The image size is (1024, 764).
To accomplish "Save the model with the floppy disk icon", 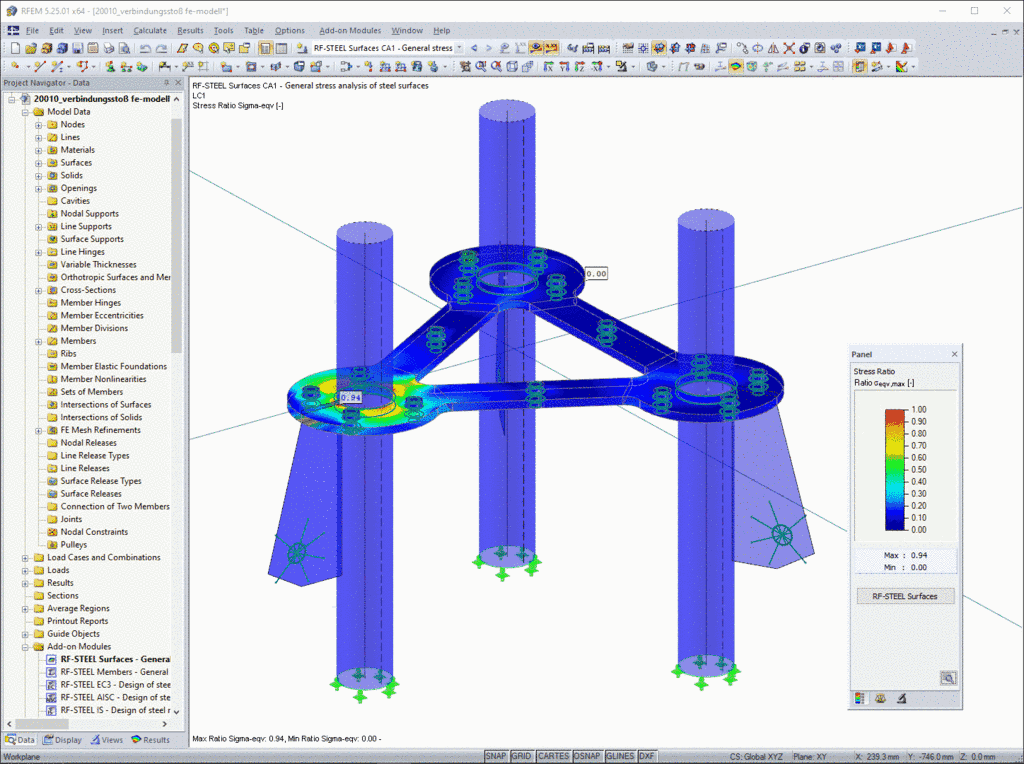I will point(78,48).
